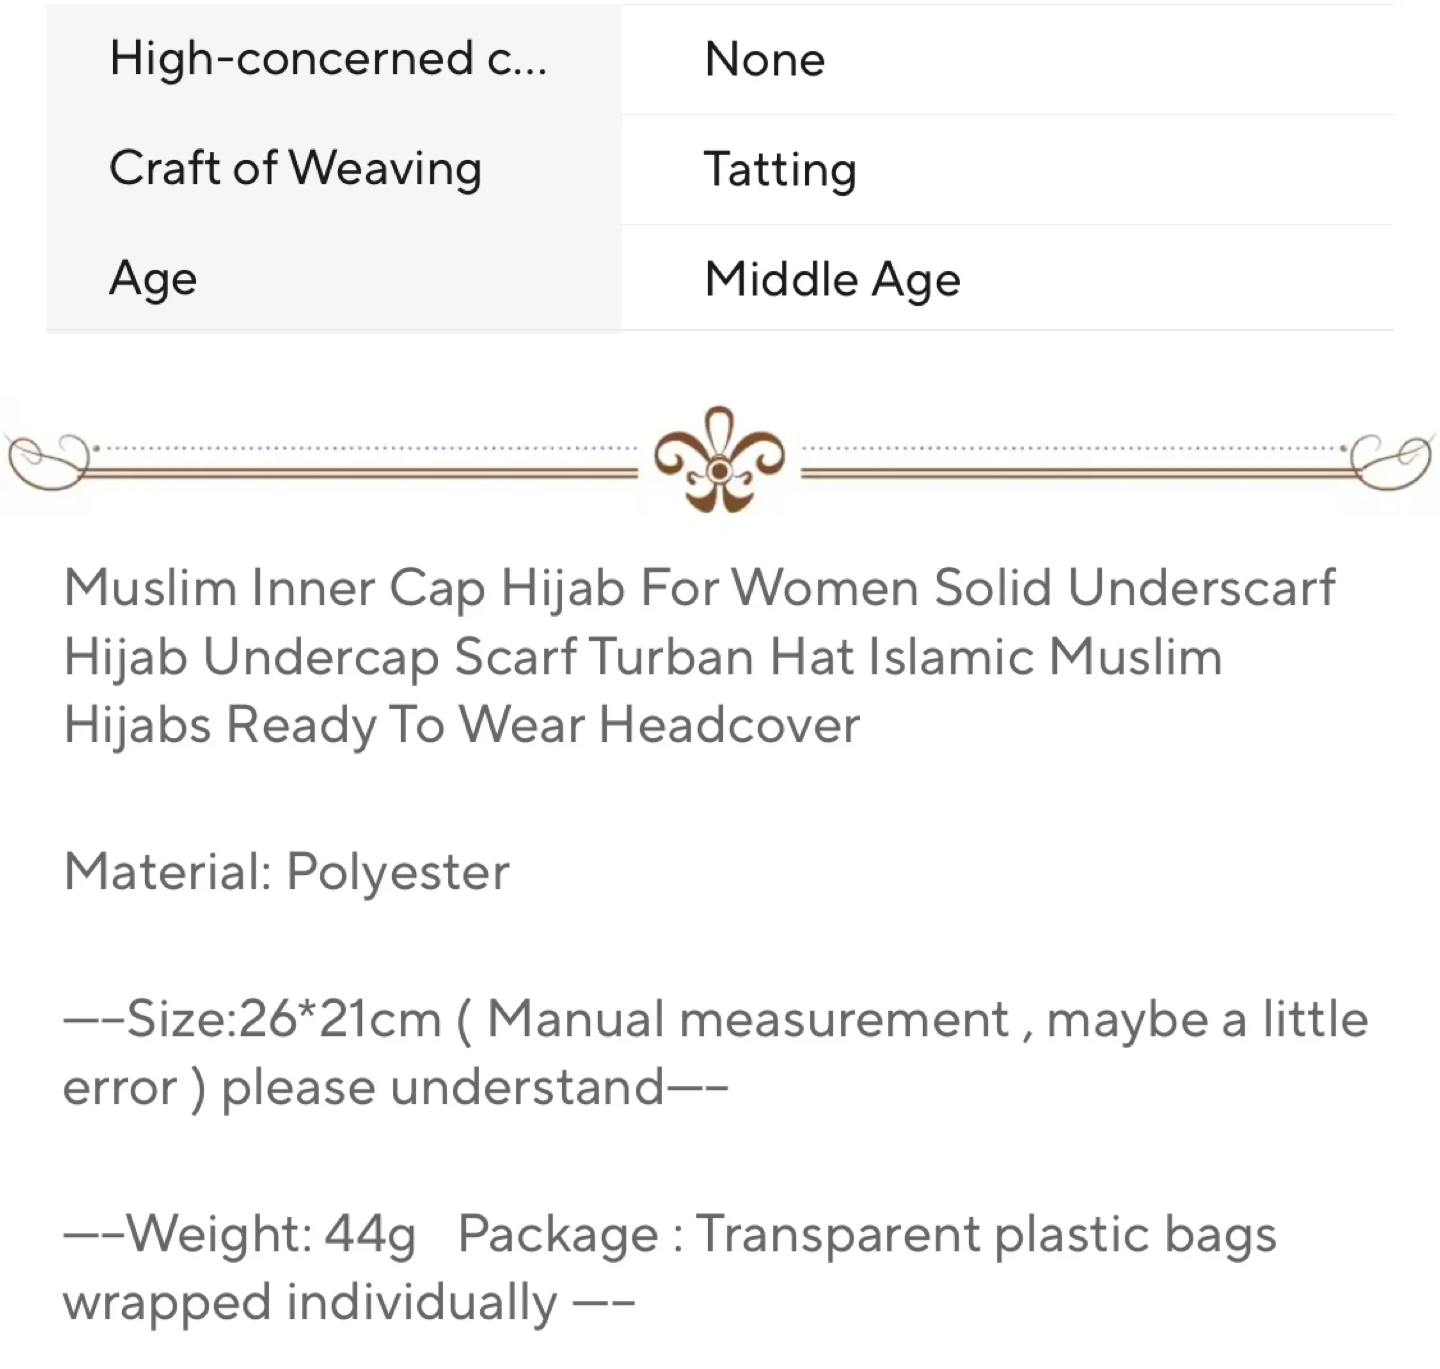The width and height of the screenshot is (1440, 1369).
Task: Click the Package: Transparent plastic bags text
Action: coord(867,1234)
